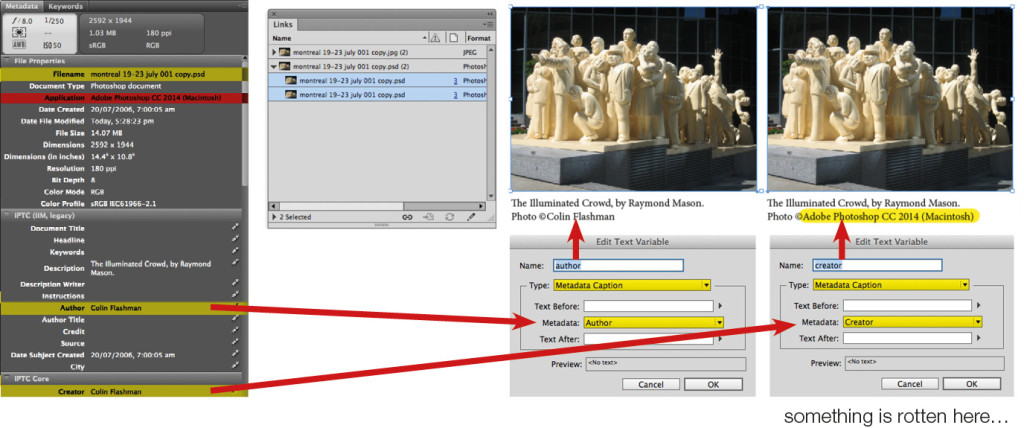Click the Name field containing creator
The width and height of the screenshot is (1024, 428).
pyautogui.click(x=877, y=266)
